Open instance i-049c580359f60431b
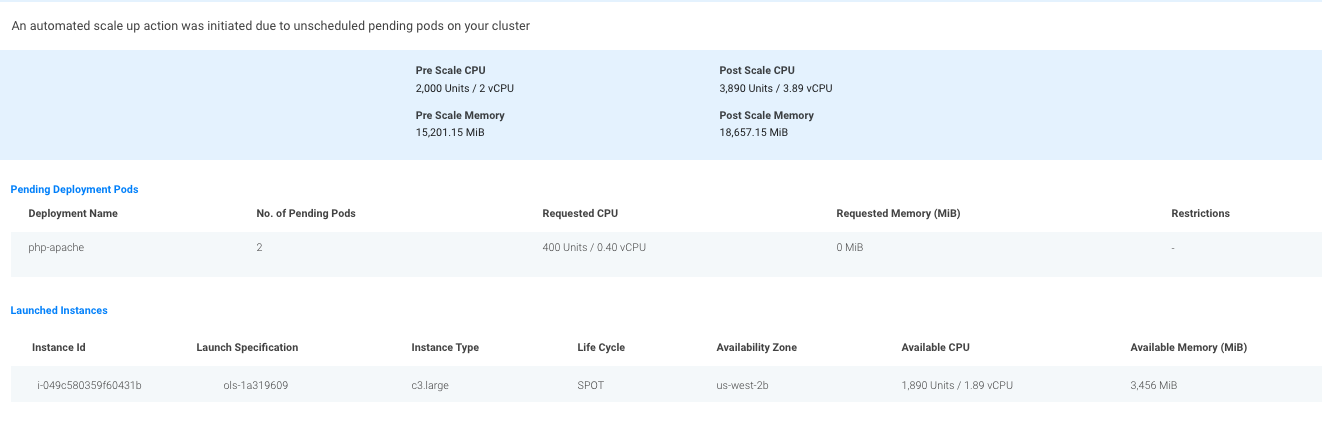This screenshot has width=1322, height=435. tap(89, 385)
